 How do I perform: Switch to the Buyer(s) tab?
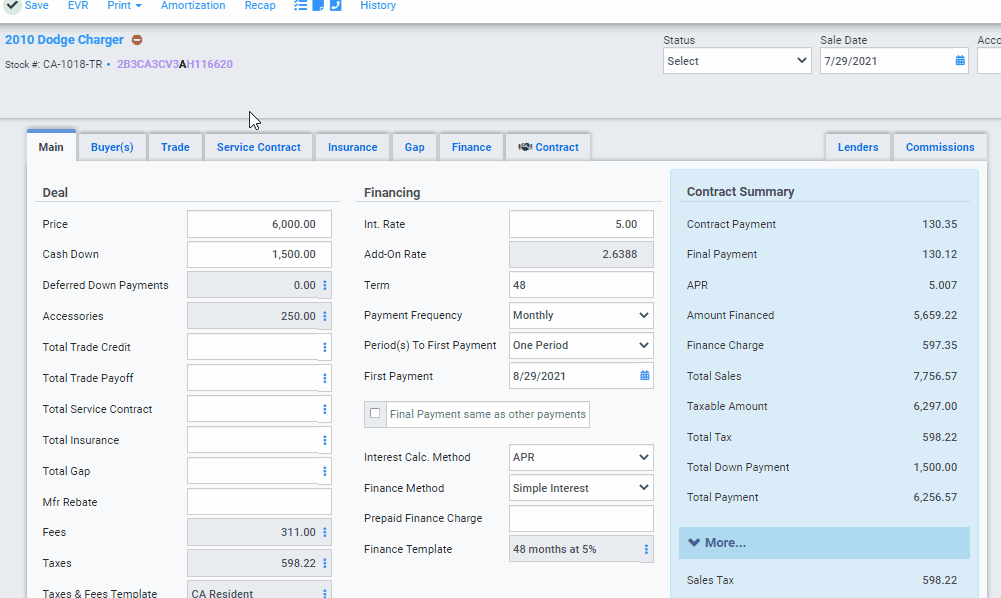pyautogui.click(x=112, y=147)
